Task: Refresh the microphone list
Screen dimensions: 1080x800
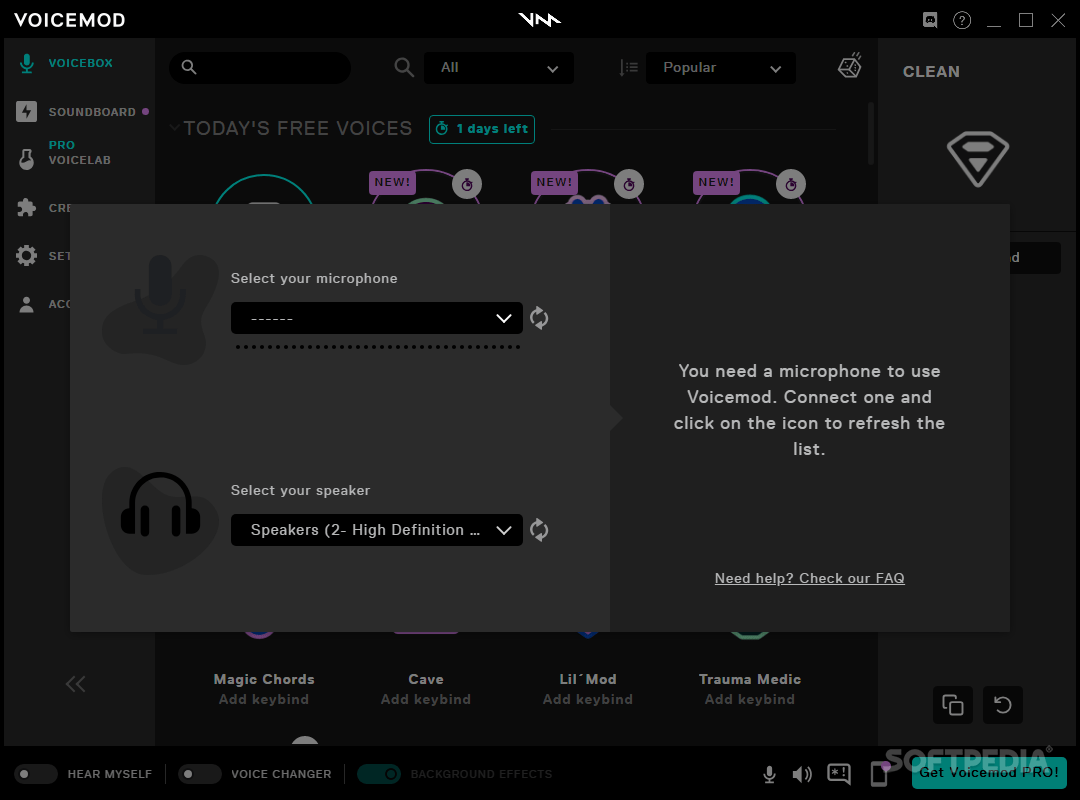Action: (539, 318)
